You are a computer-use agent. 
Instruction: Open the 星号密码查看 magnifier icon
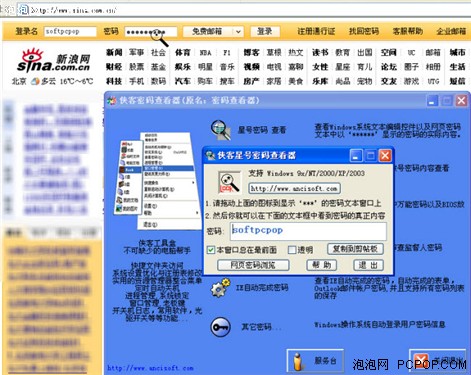221,130
